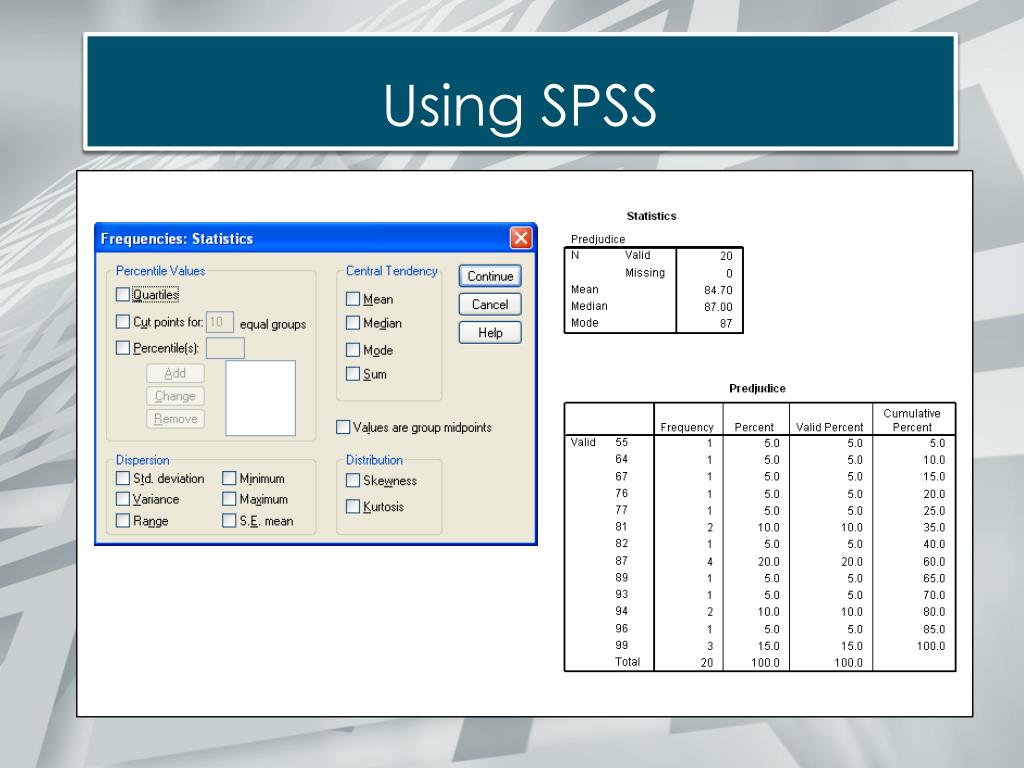Select the Median value 87.00
The width and height of the screenshot is (1024, 768).
[718, 307]
